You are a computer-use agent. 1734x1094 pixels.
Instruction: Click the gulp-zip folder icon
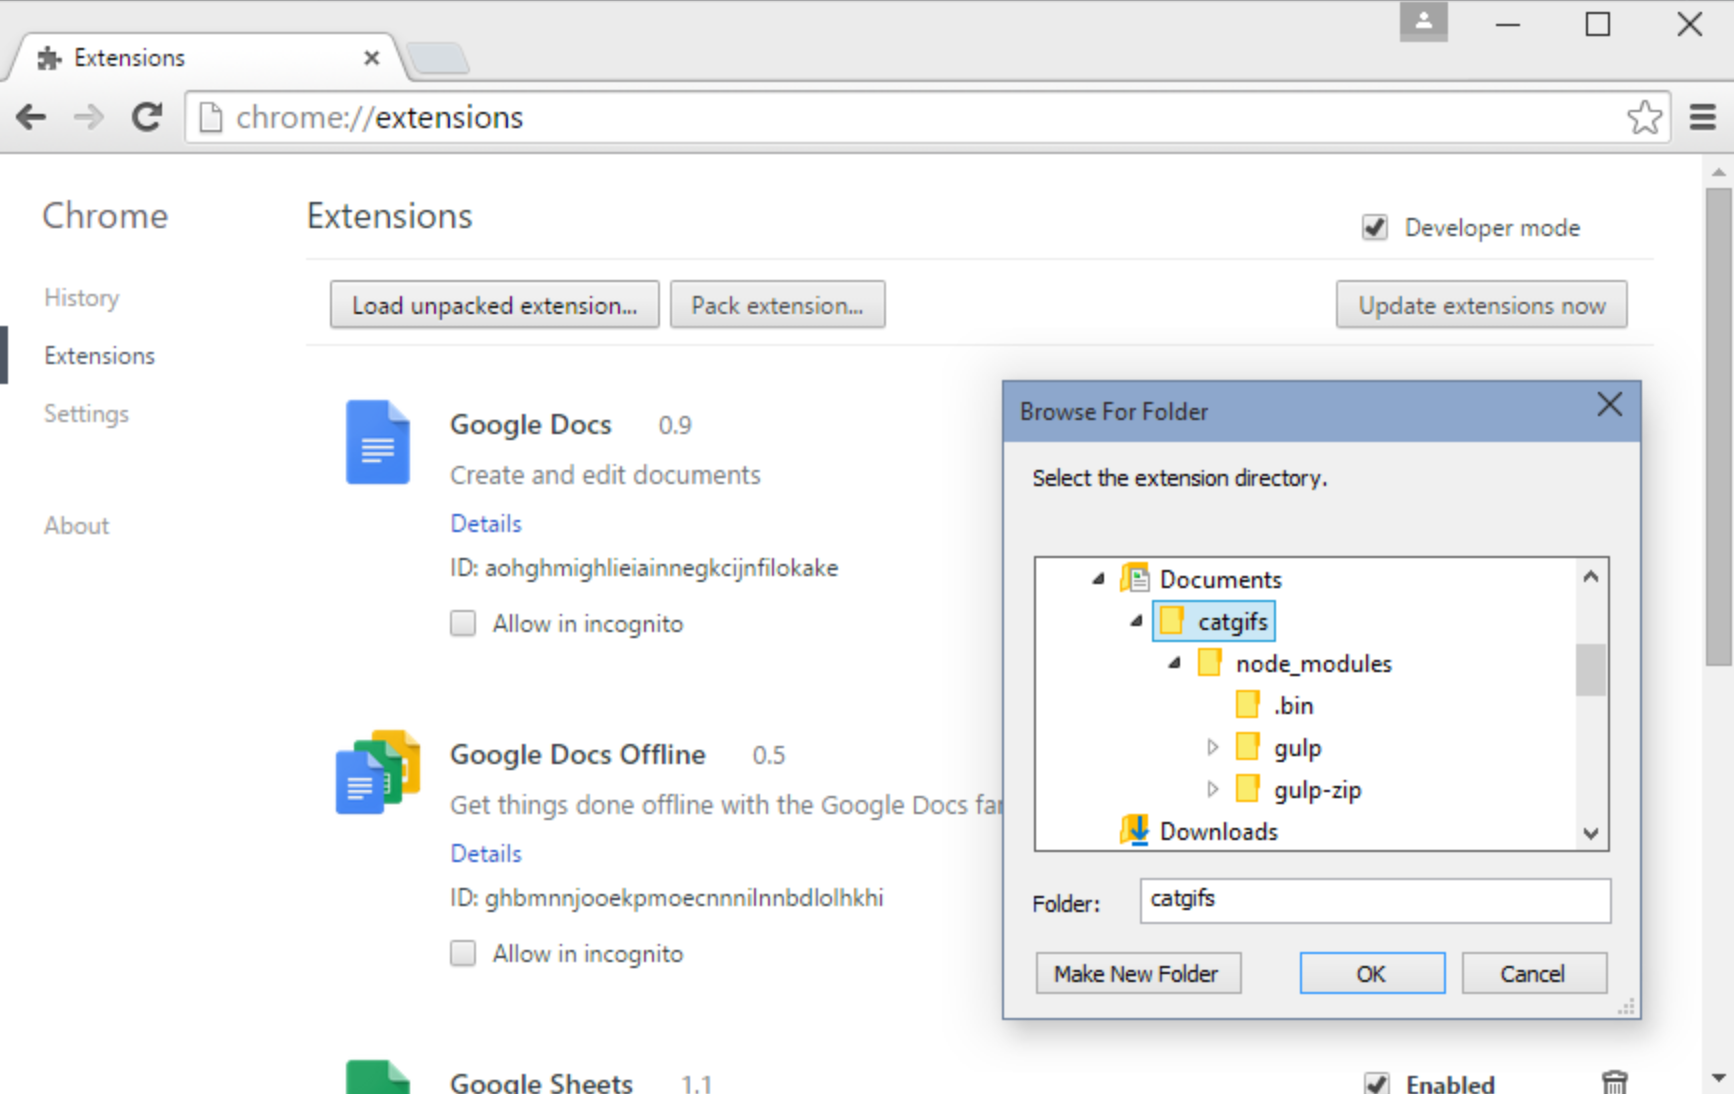coord(1248,789)
